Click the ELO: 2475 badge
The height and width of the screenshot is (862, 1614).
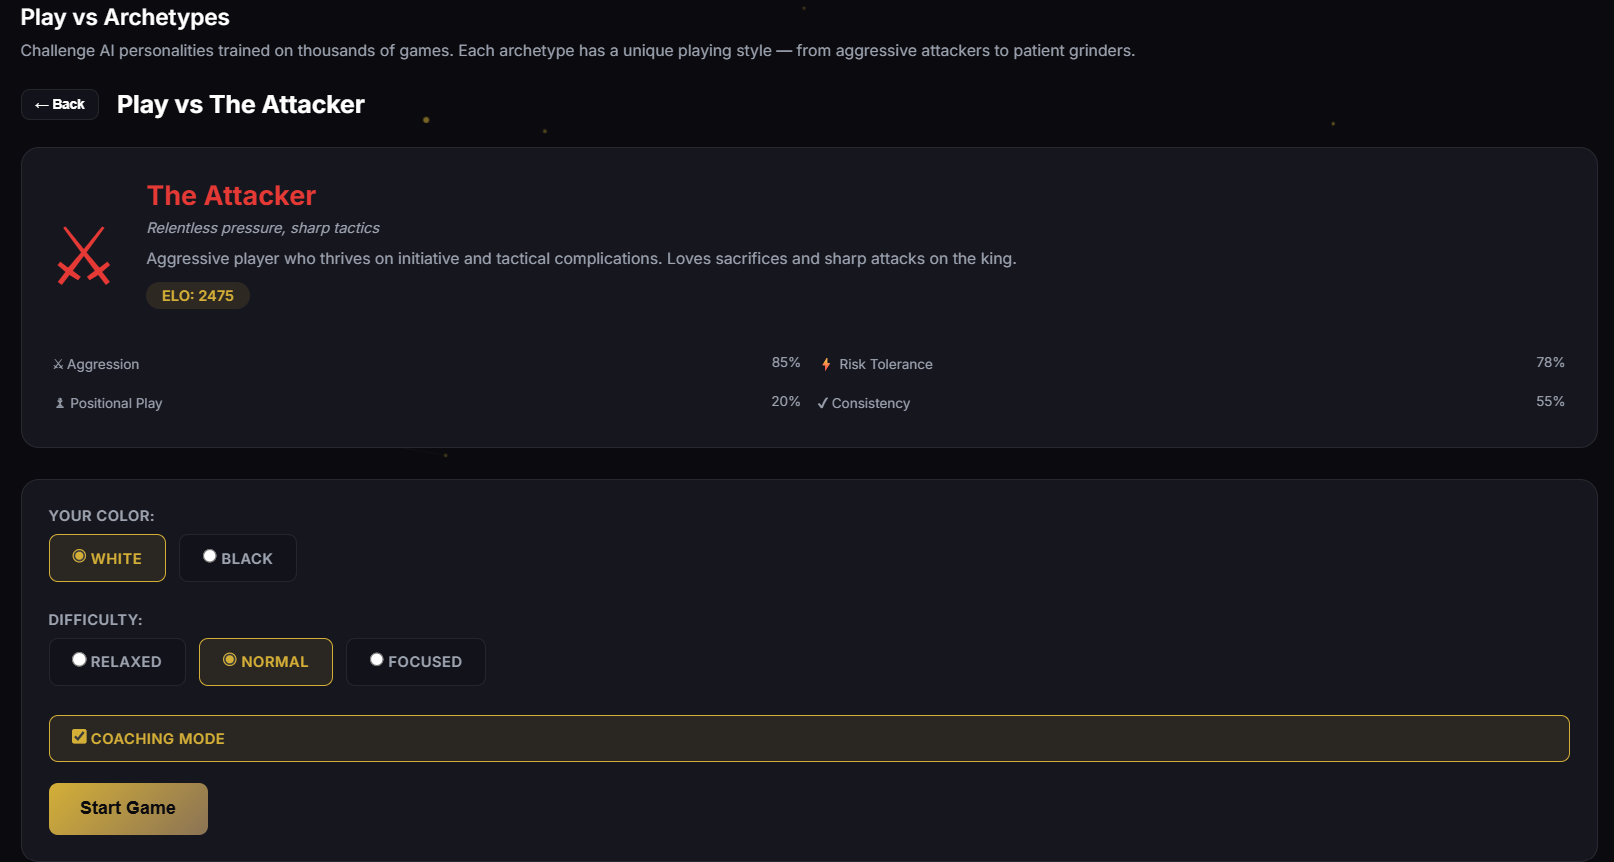pos(198,296)
